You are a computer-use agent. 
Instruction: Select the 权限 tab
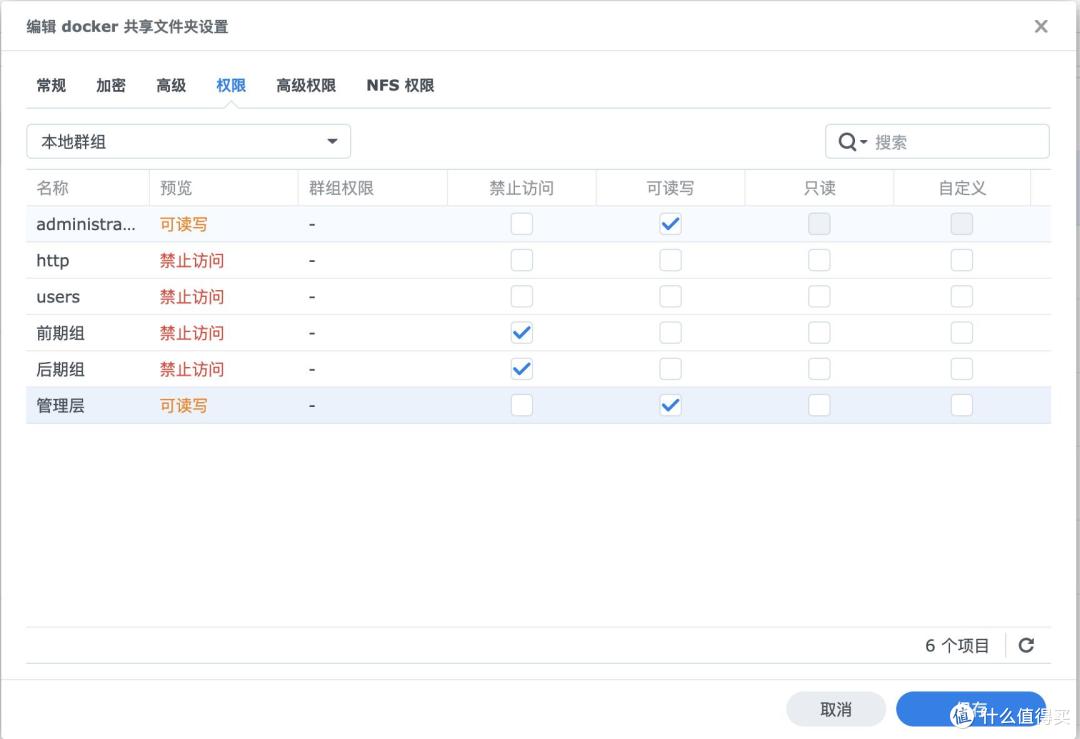pyautogui.click(x=231, y=85)
